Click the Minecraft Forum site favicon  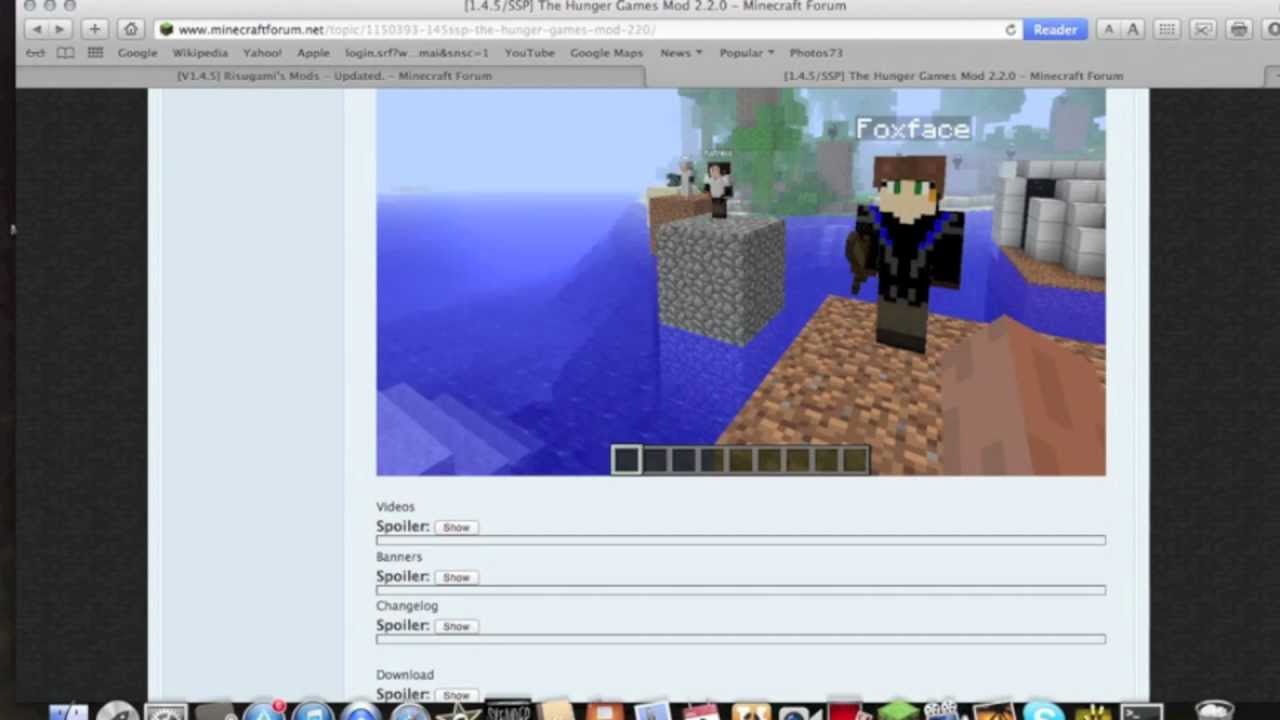pyautogui.click(x=166, y=30)
